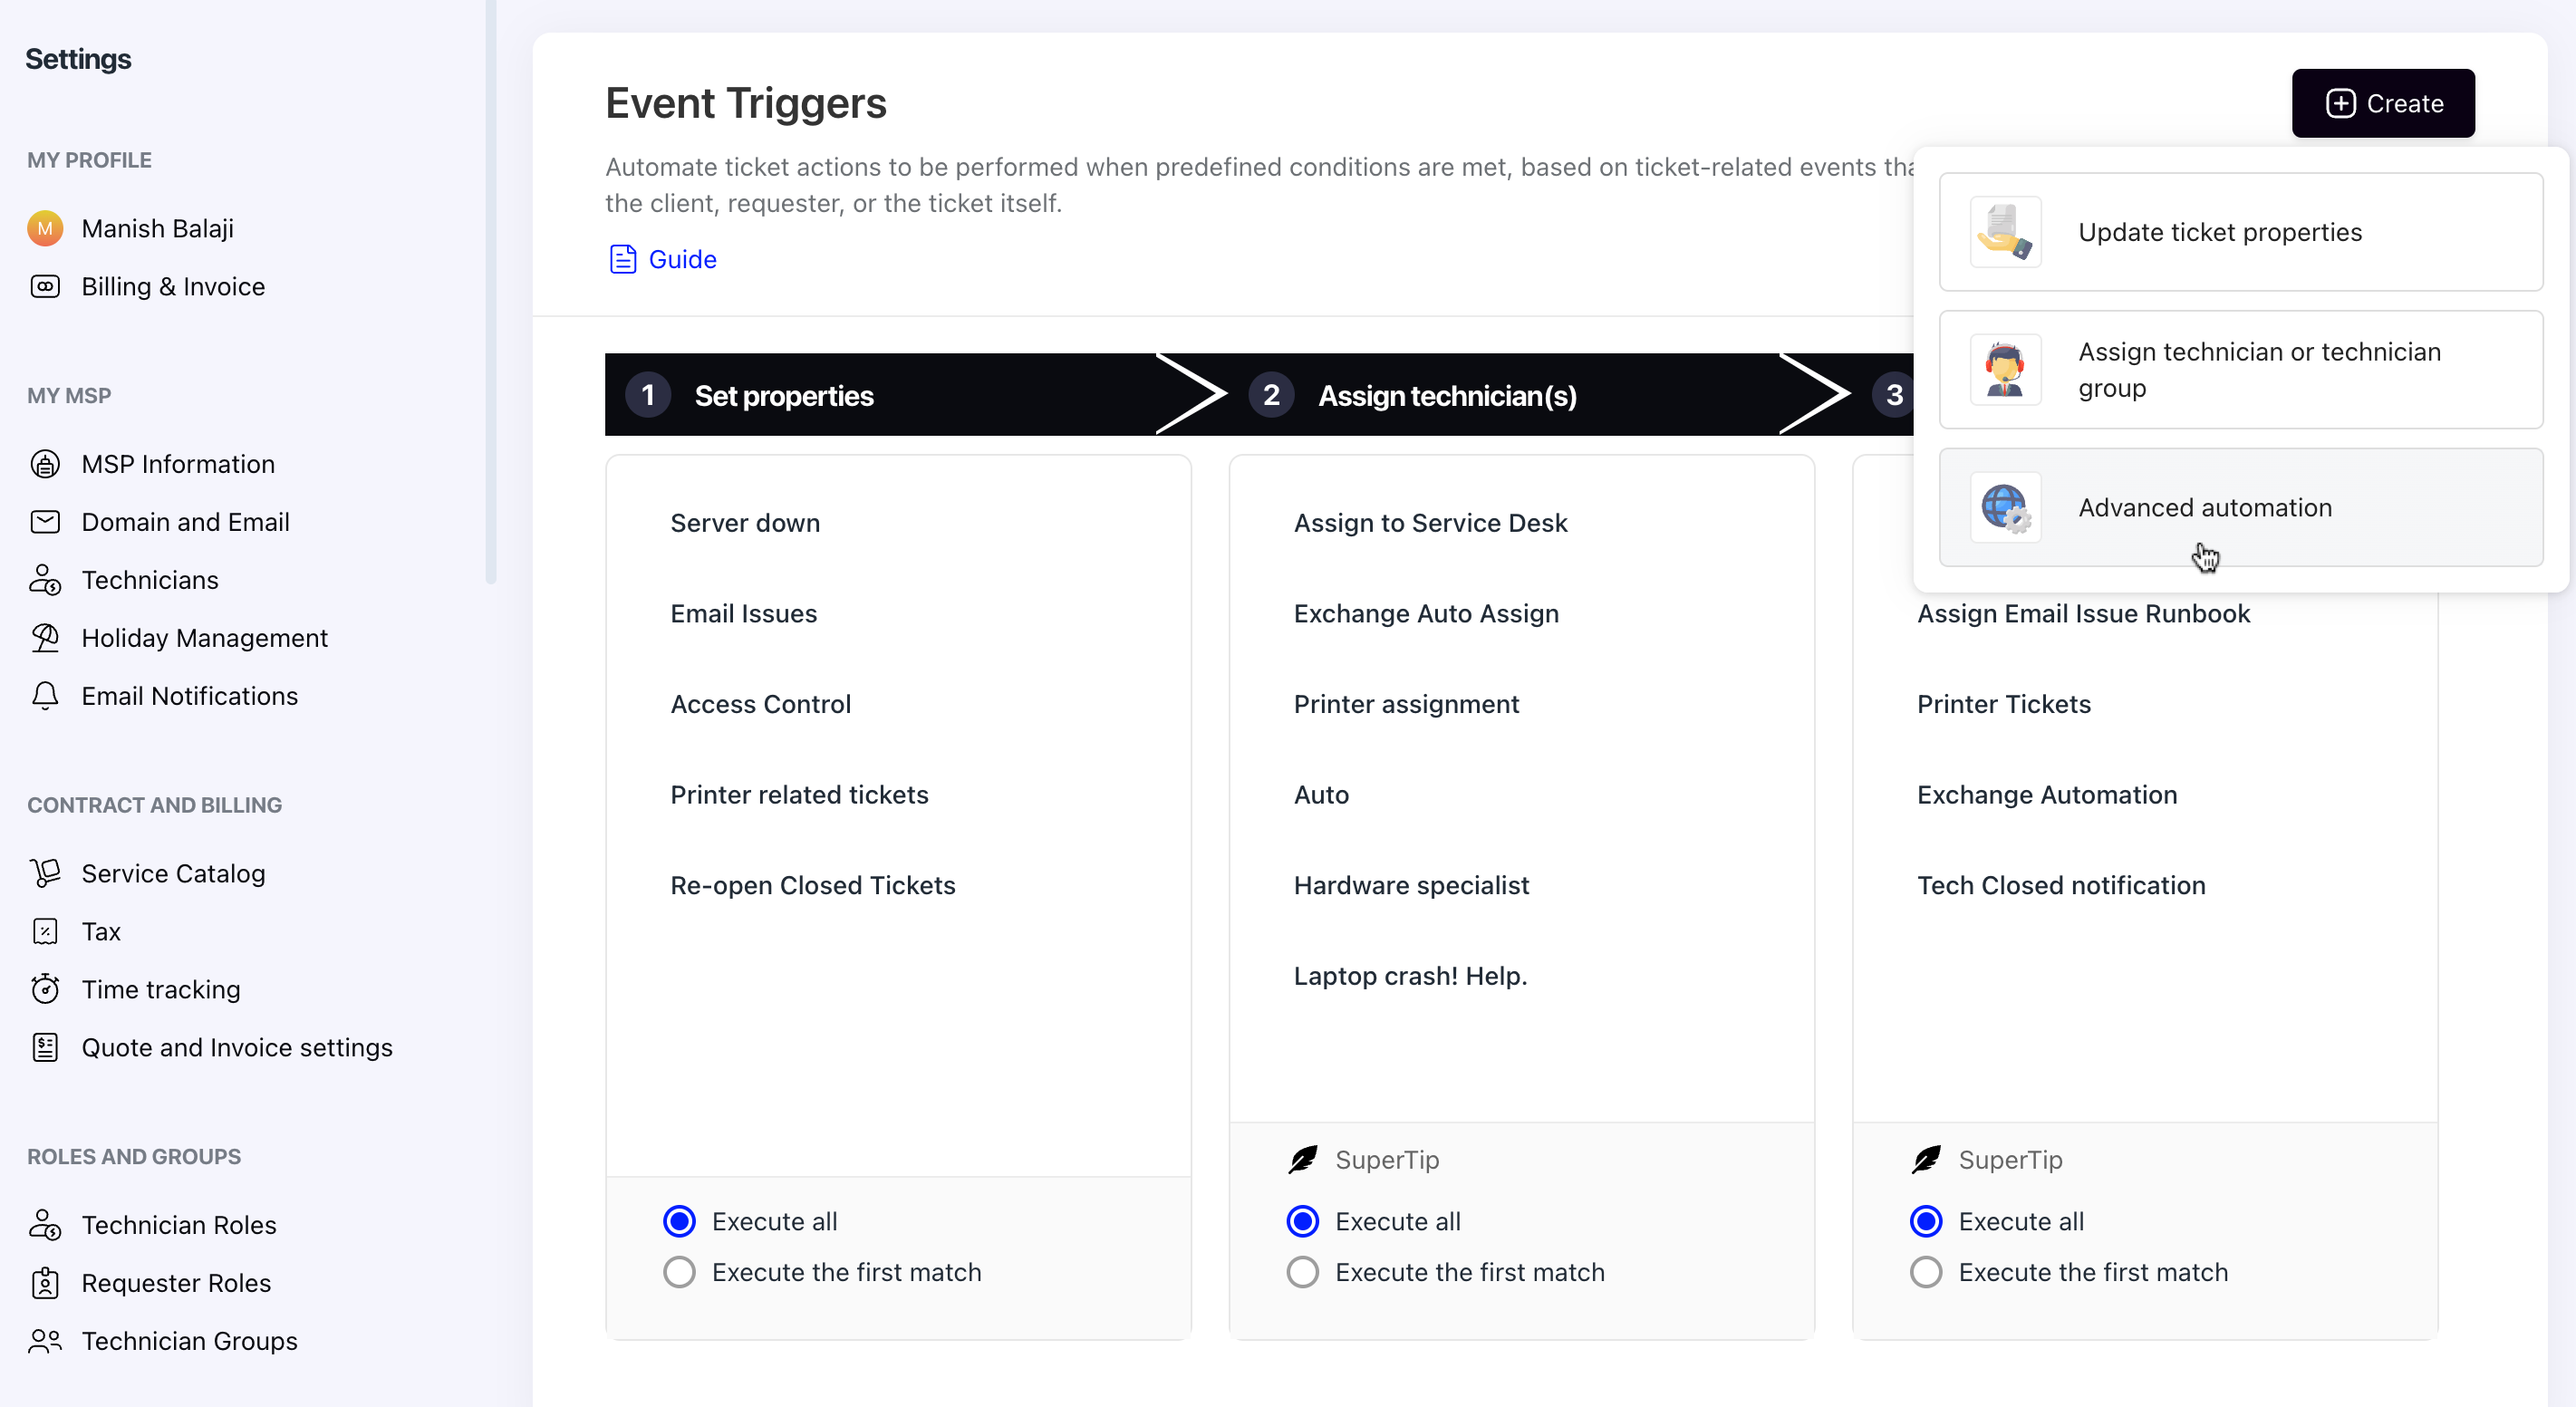Pick Assign technician or technician group
Image resolution: width=2576 pixels, height=1407 pixels.
pyautogui.click(x=2240, y=370)
